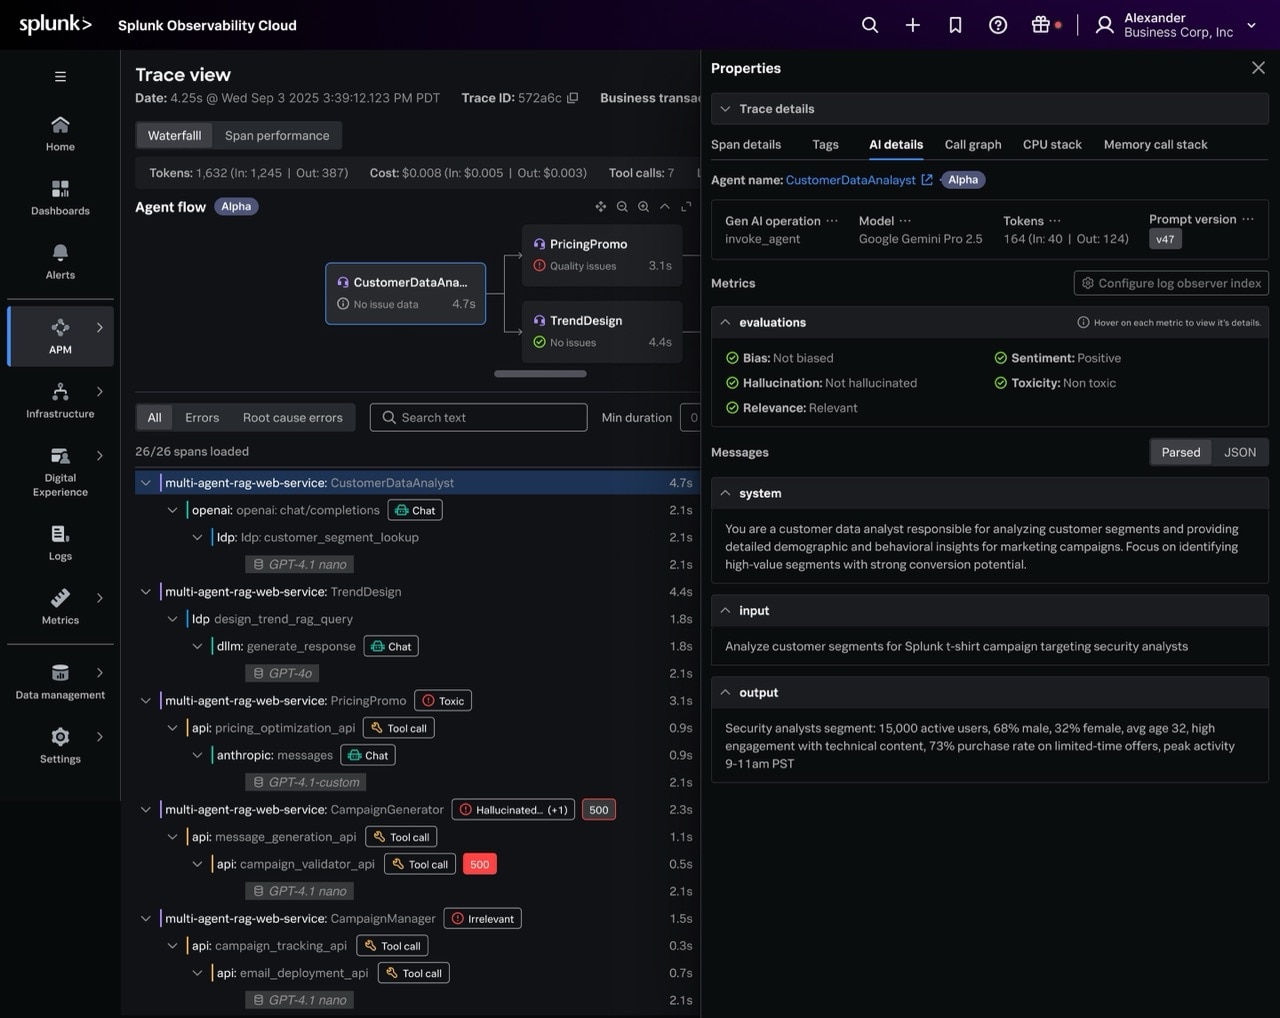
Task: Open Alerts from the left sidebar
Action: tap(60, 261)
